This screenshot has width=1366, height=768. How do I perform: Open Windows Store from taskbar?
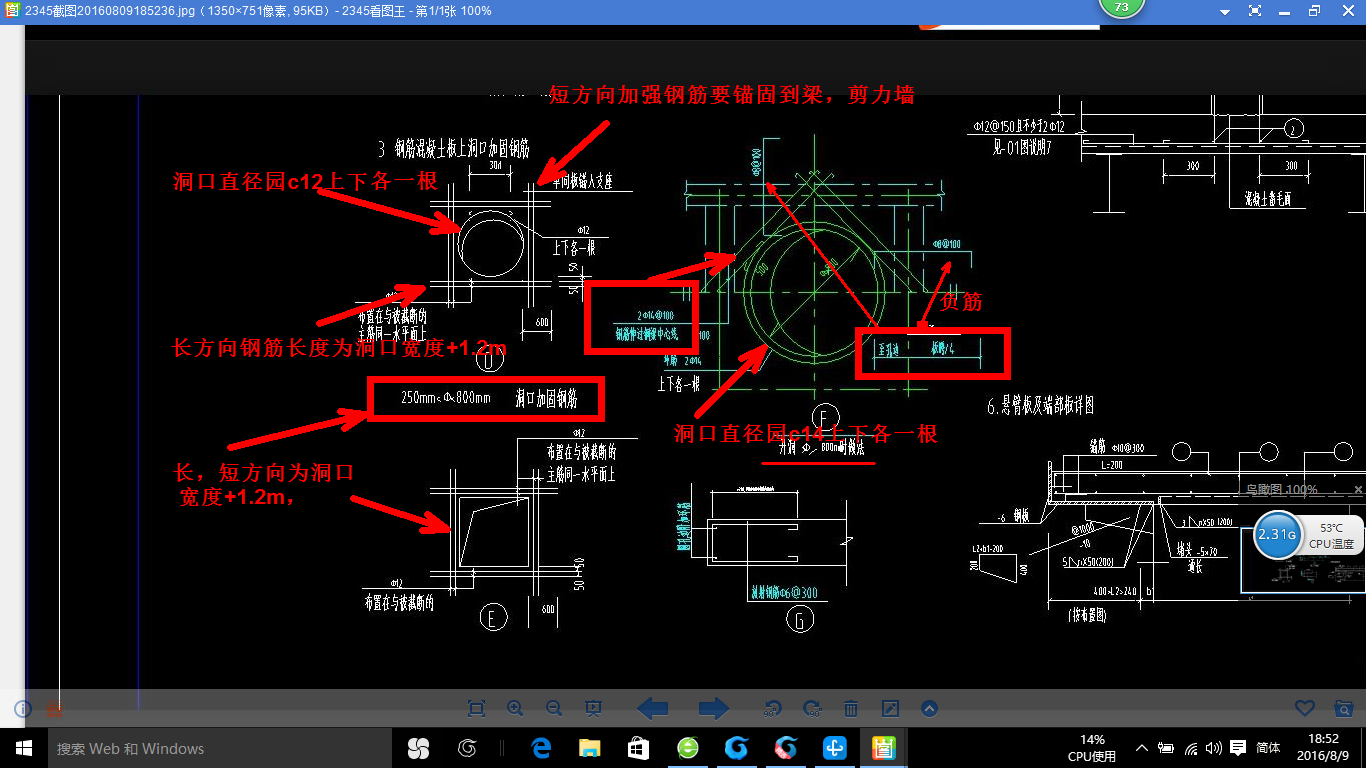638,748
